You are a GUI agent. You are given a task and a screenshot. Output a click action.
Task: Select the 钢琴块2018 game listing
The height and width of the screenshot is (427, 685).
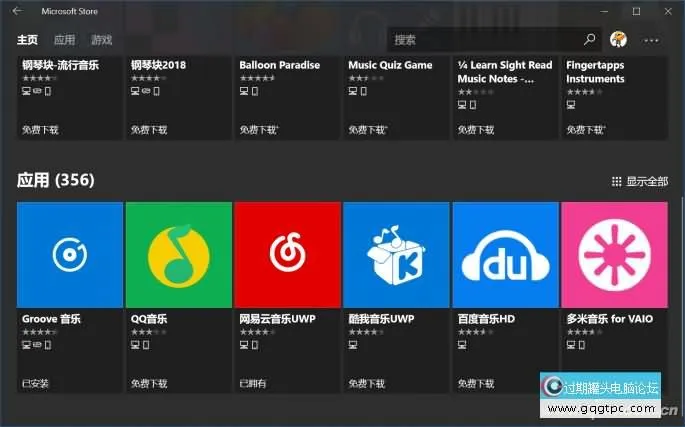click(159, 65)
